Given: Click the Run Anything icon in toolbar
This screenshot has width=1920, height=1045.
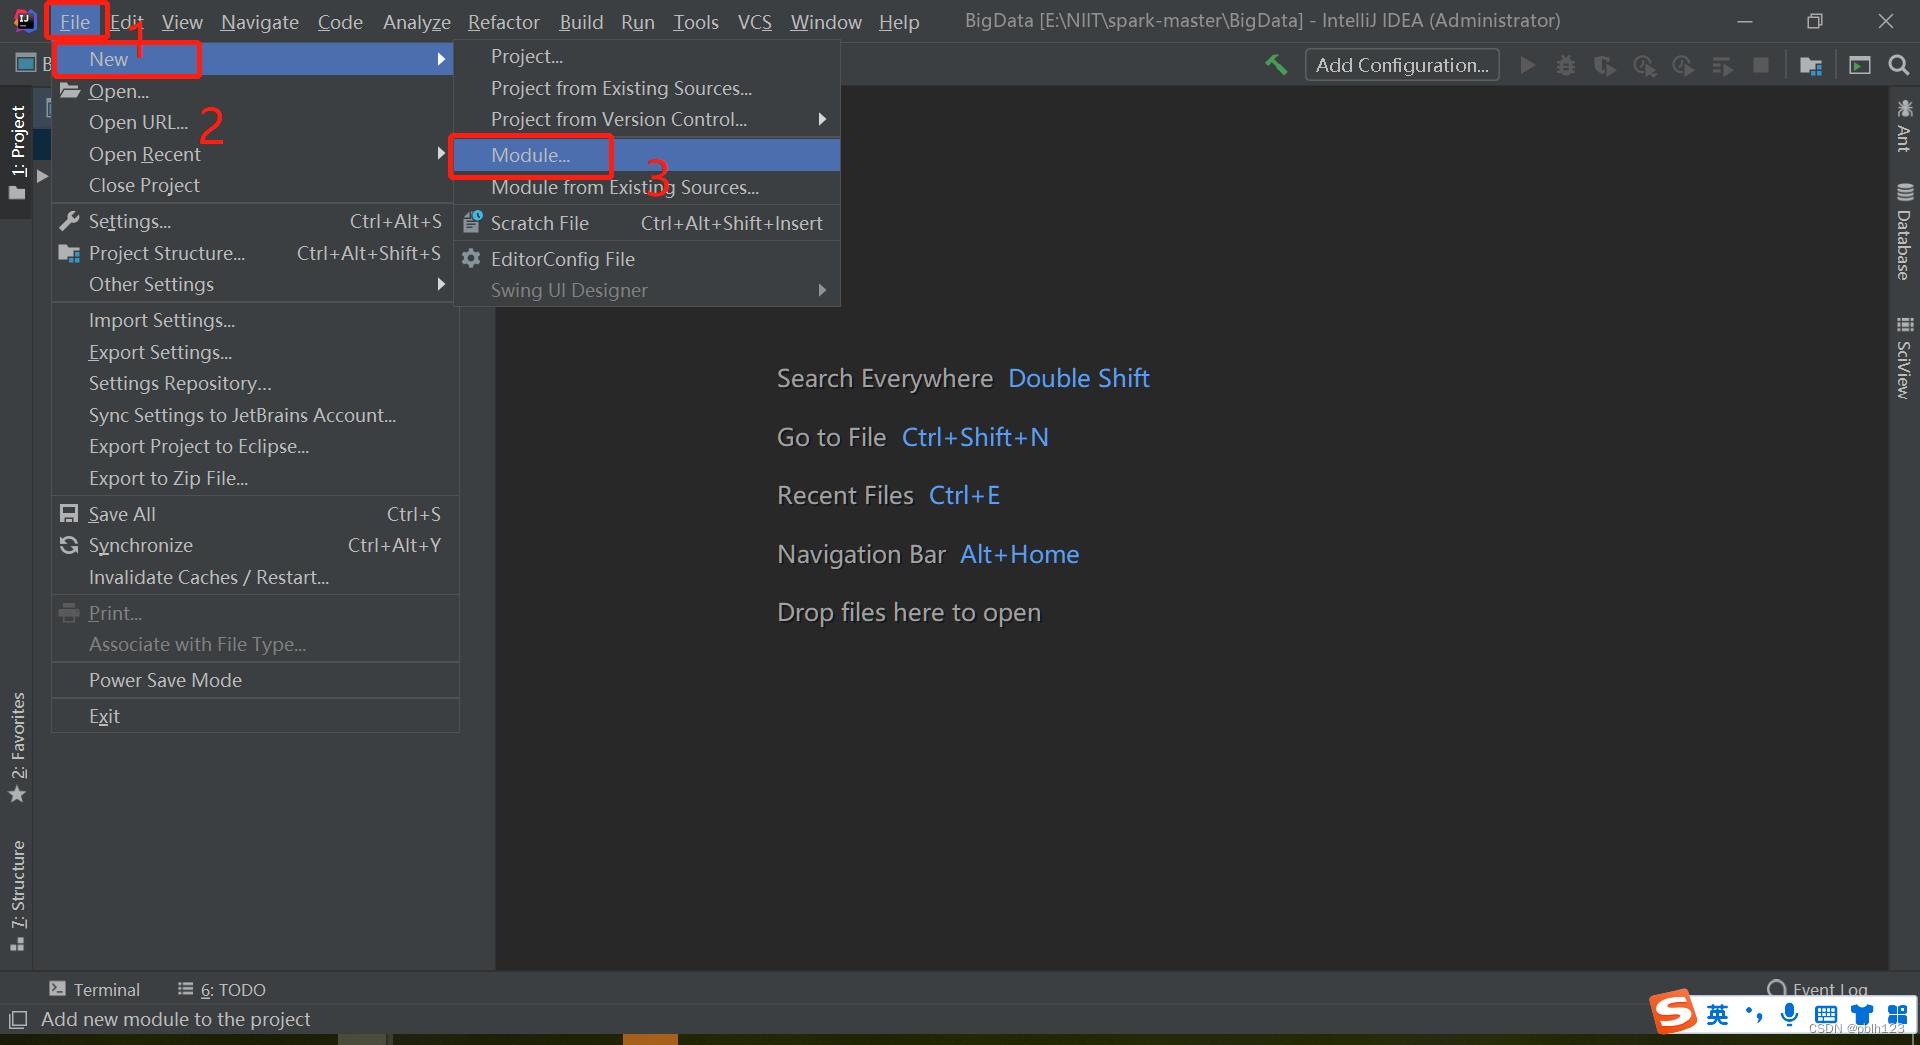Looking at the screenshot, I should point(1860,65).
